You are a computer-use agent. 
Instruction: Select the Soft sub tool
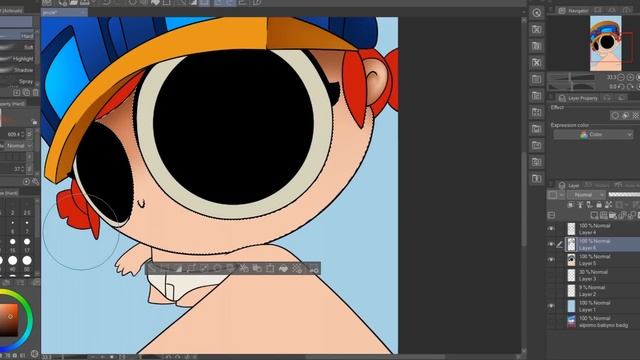[x=17, y=47]
